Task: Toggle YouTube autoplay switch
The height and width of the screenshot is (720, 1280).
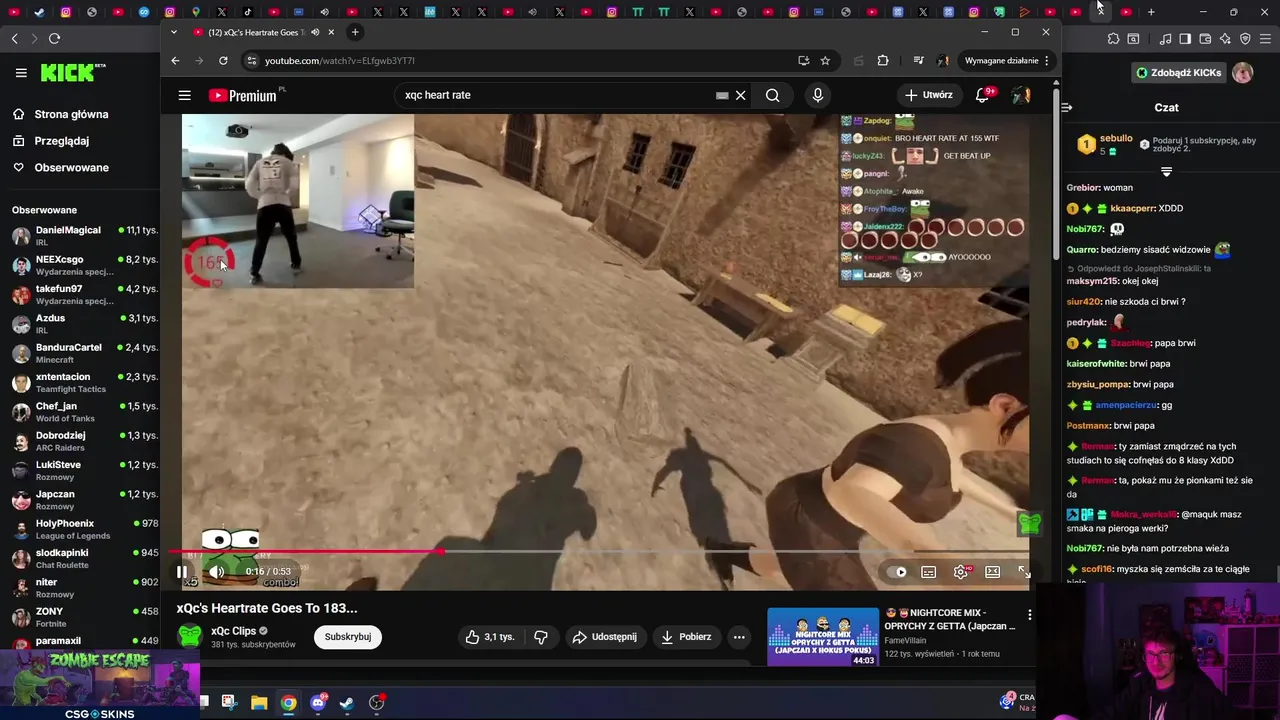Action: [897, 572]
